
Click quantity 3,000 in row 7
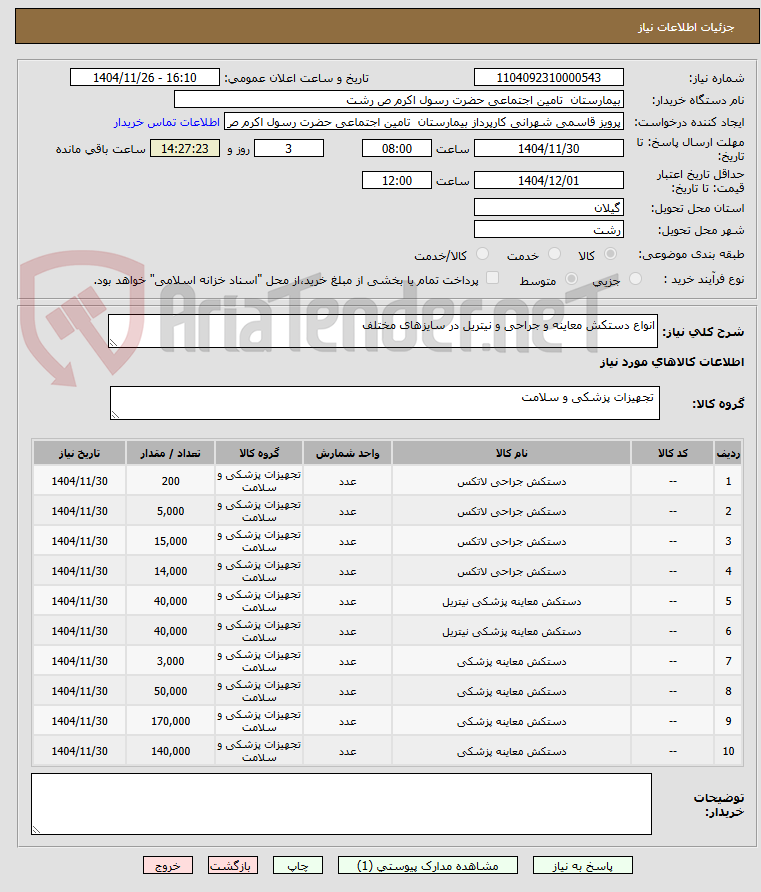[171, 661]
